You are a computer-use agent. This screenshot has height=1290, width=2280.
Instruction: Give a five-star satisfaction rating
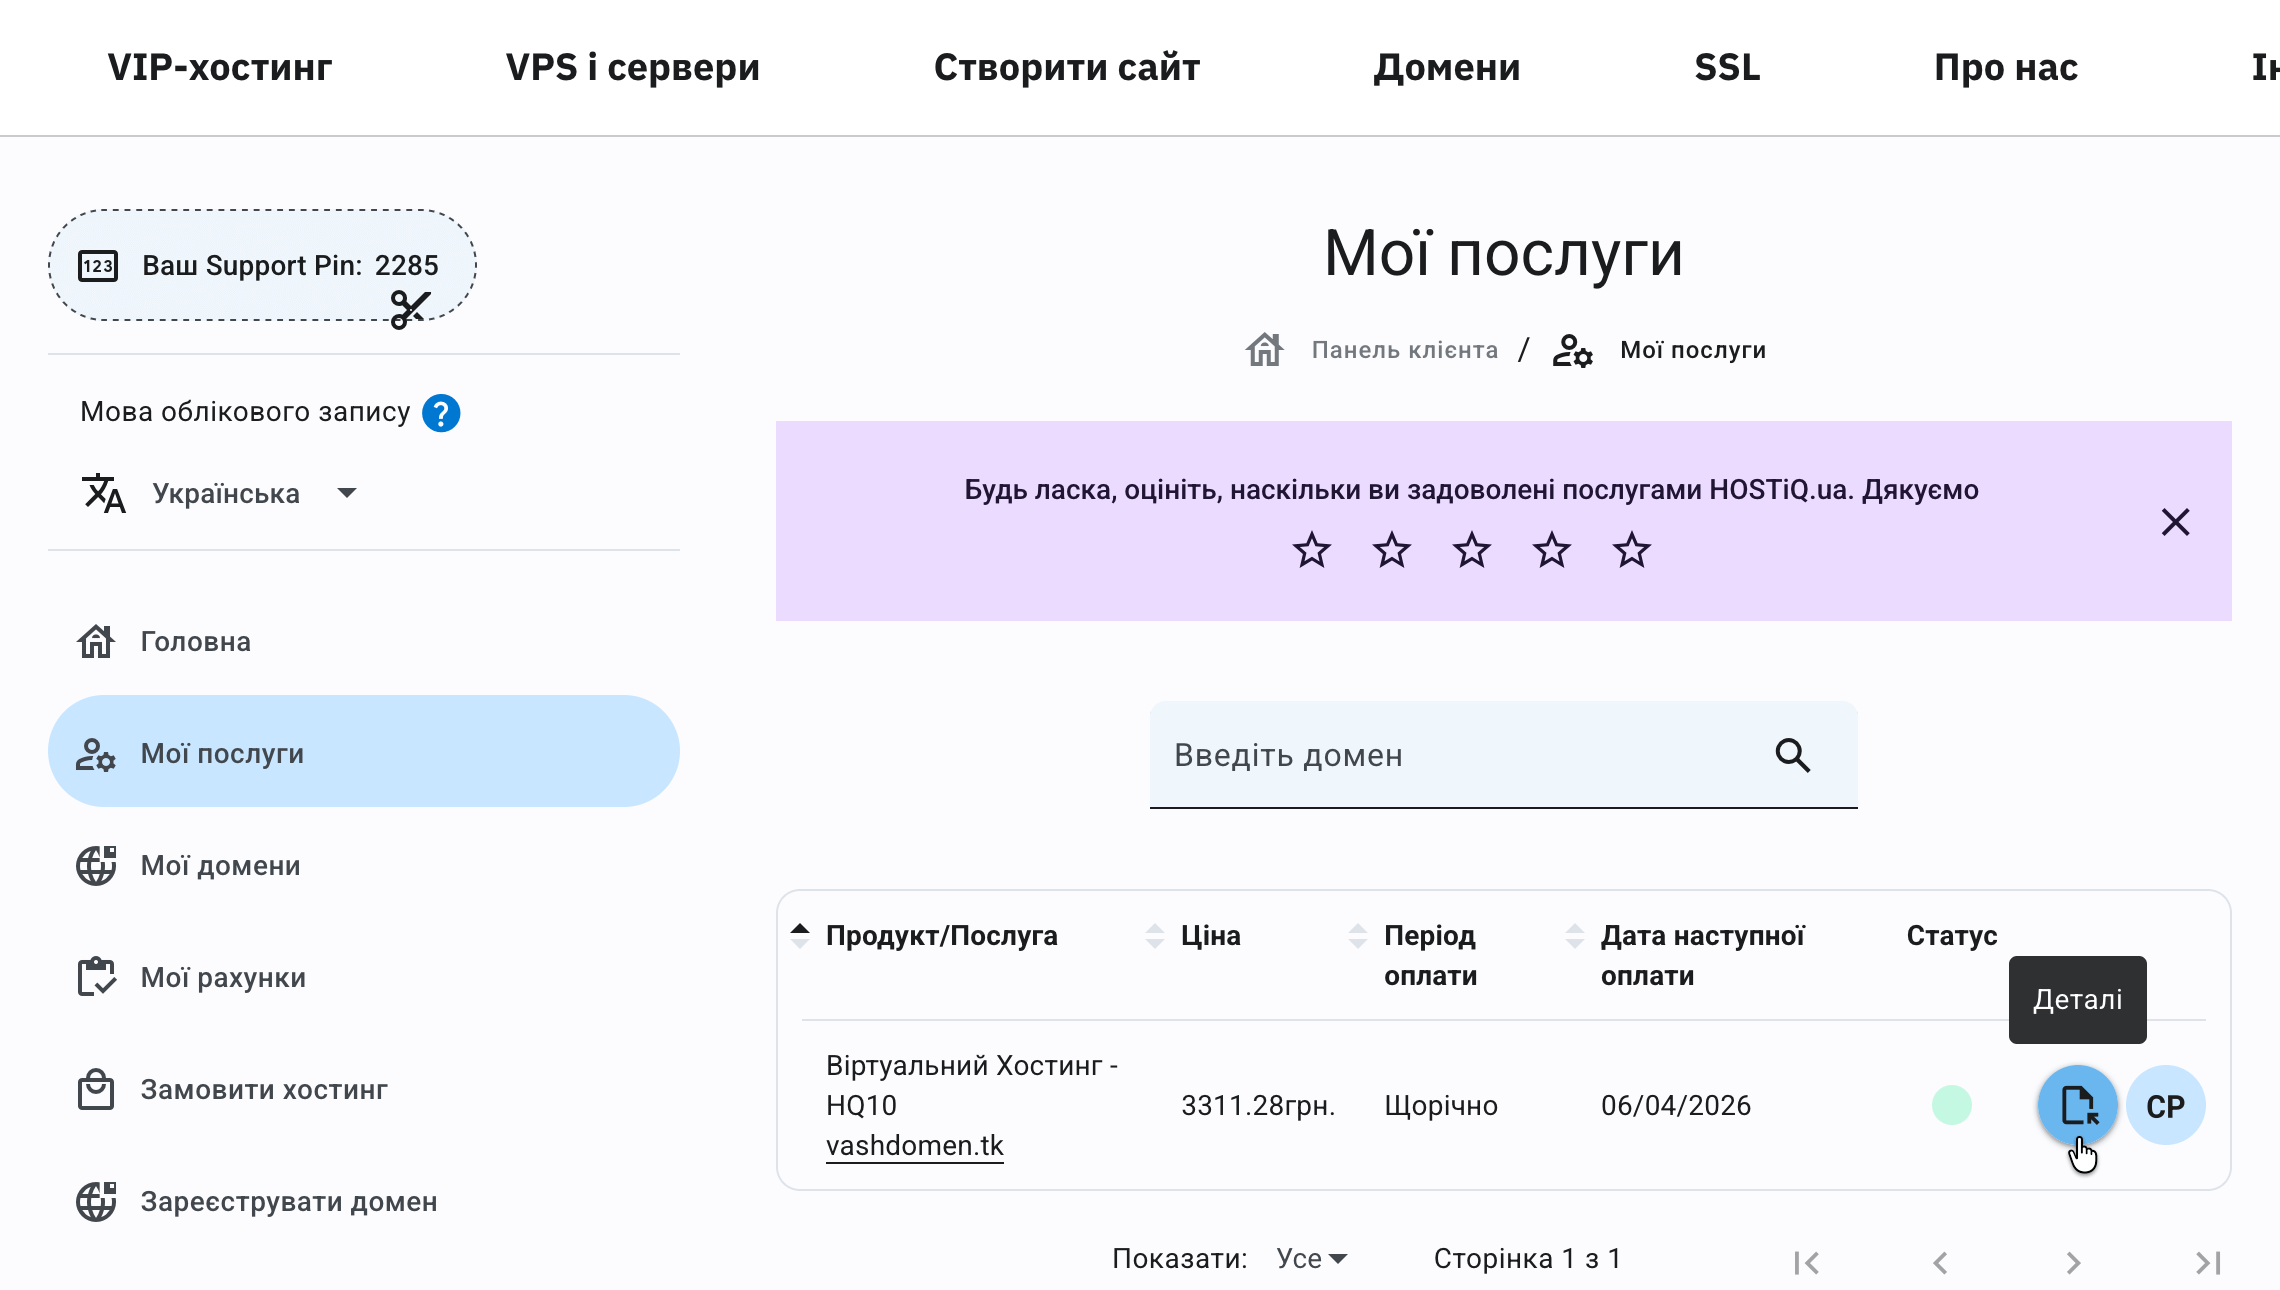1631,549
